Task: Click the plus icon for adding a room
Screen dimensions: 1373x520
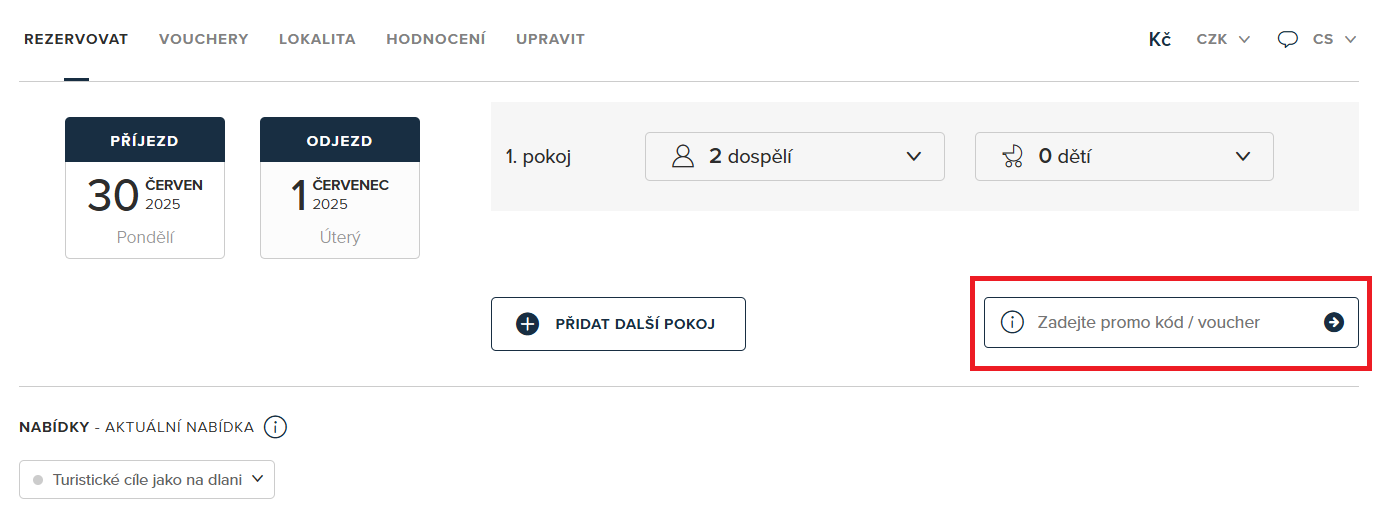Action: click(x=527, y=324)
